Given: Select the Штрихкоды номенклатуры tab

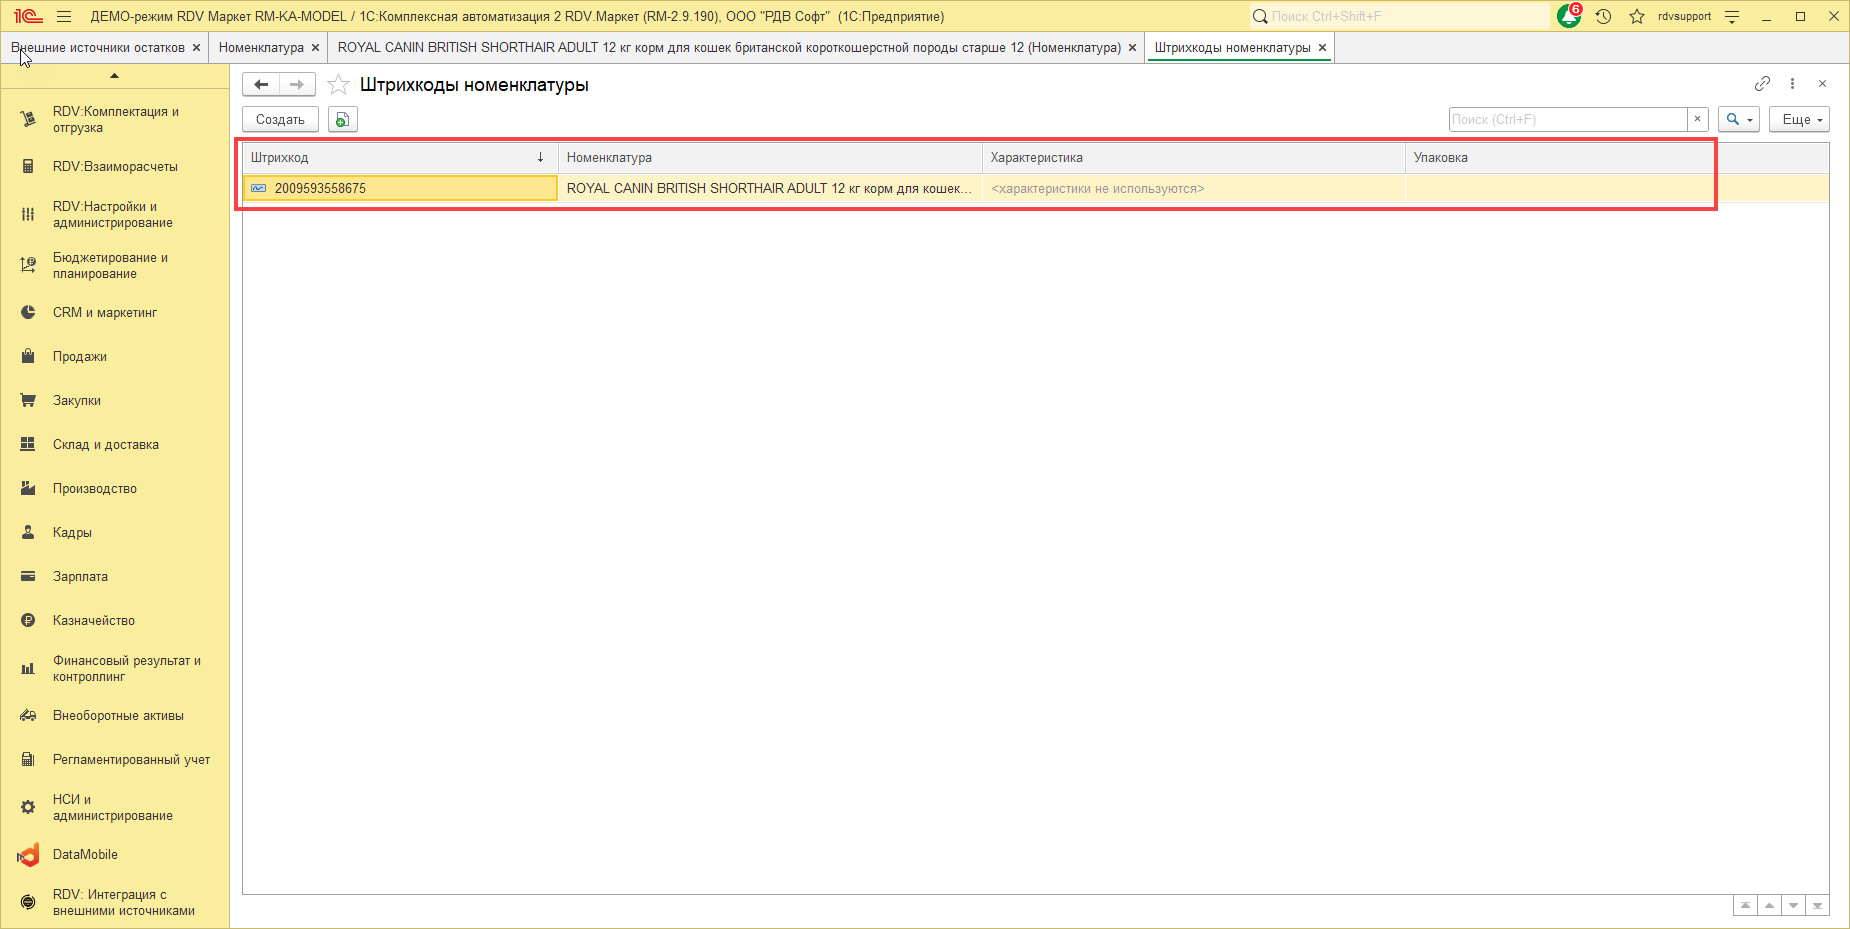Looking at the screenshot, I should pyautogui.click(x=1232, y=47).
